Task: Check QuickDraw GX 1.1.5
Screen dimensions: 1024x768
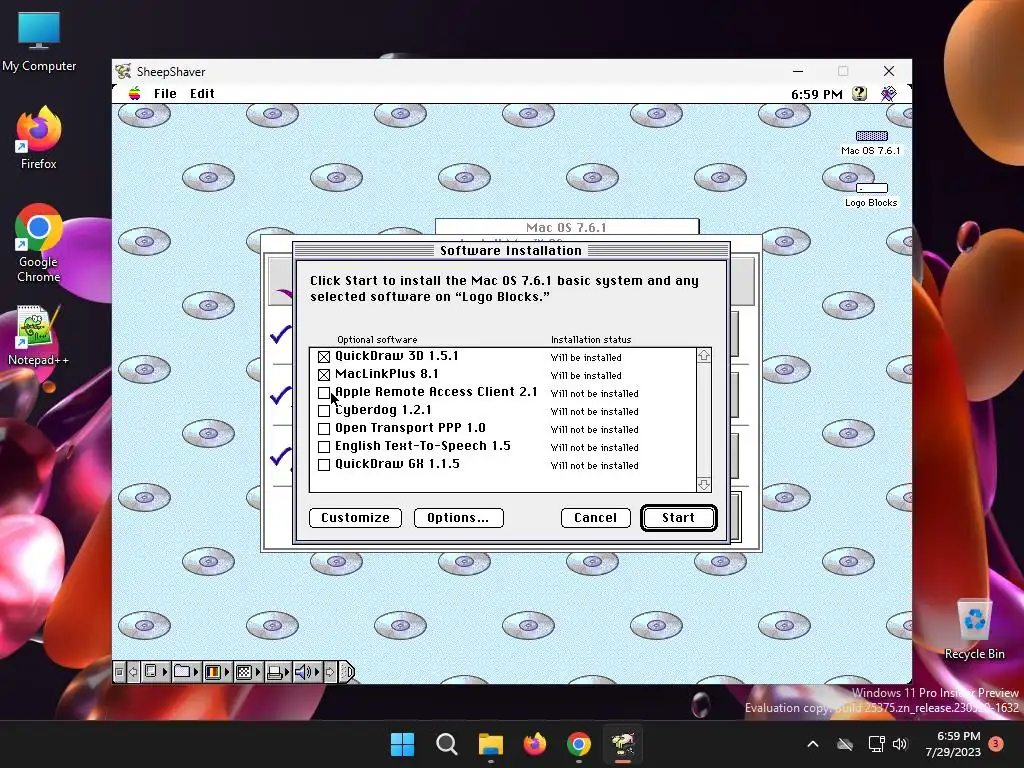Action: pyautogui.click(x=324, y=464)
